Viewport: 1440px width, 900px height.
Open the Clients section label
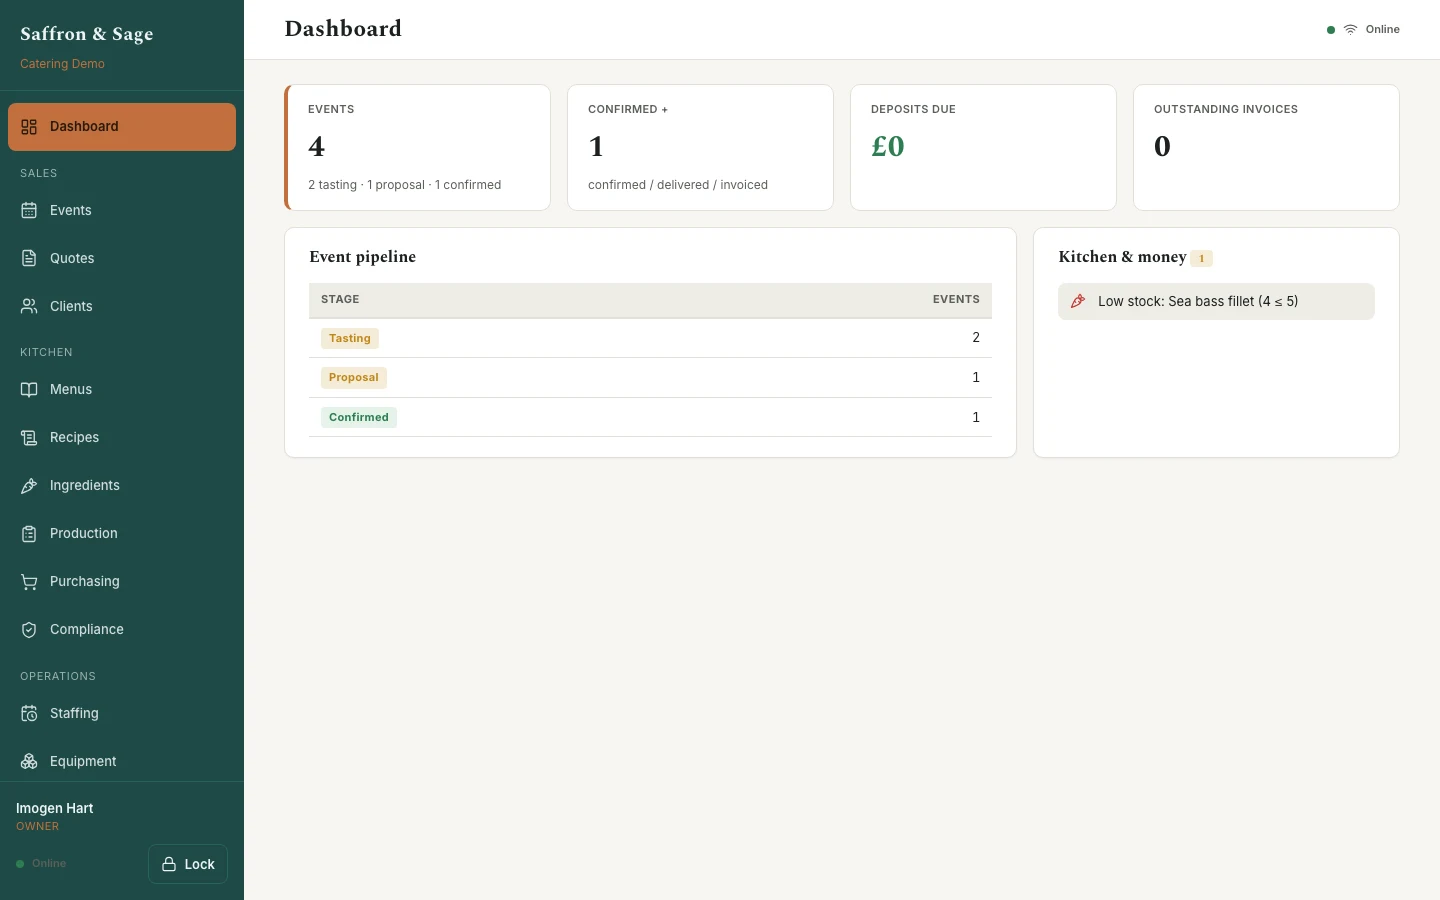coord(71,306)
